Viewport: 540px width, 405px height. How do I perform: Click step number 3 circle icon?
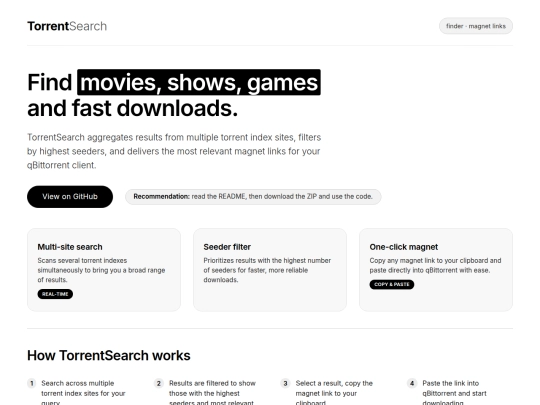coord(285,383)
